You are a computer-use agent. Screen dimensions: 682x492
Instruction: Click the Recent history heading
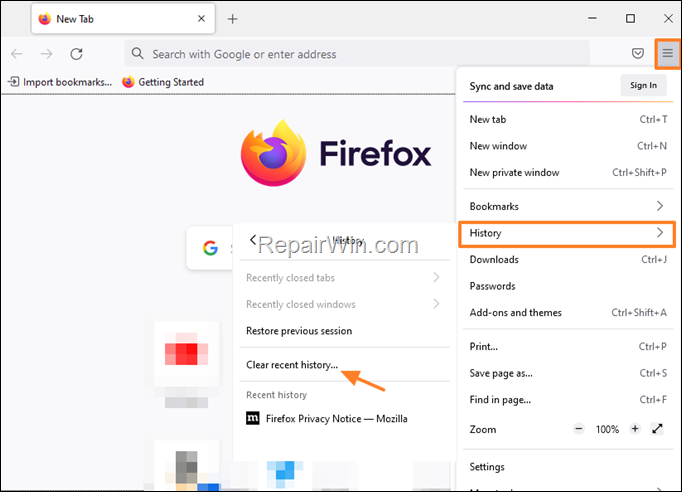[x=277, y=395]
